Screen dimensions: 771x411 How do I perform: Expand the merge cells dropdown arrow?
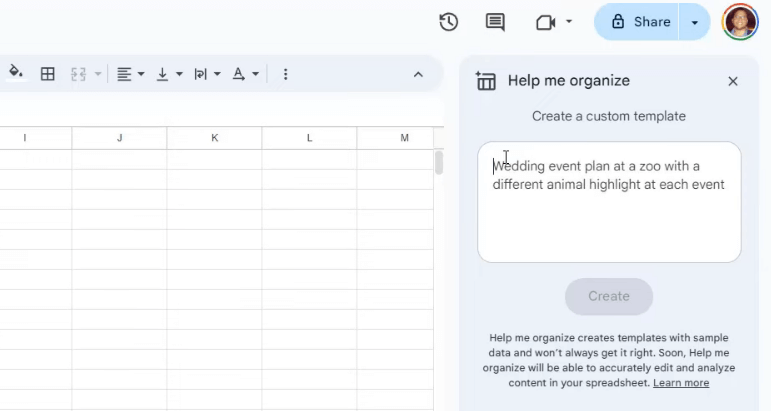click(x=98, y=74)
